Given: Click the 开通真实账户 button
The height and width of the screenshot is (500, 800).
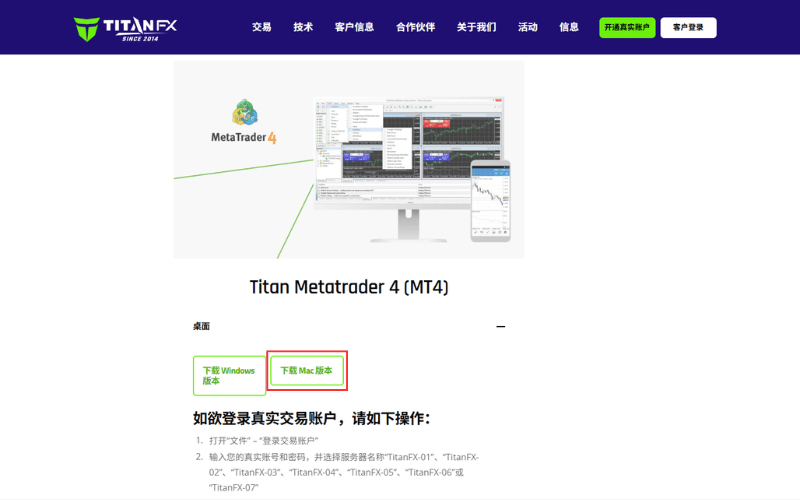Looking at the screenshot, I should 627,28.
